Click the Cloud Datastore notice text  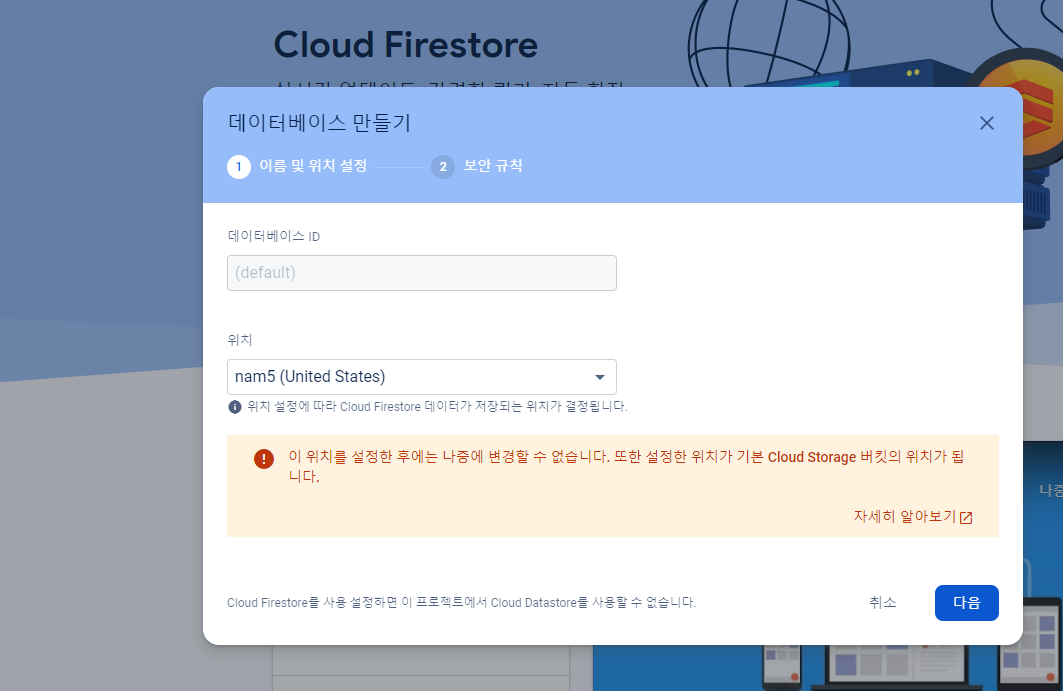tap(462, 602)
